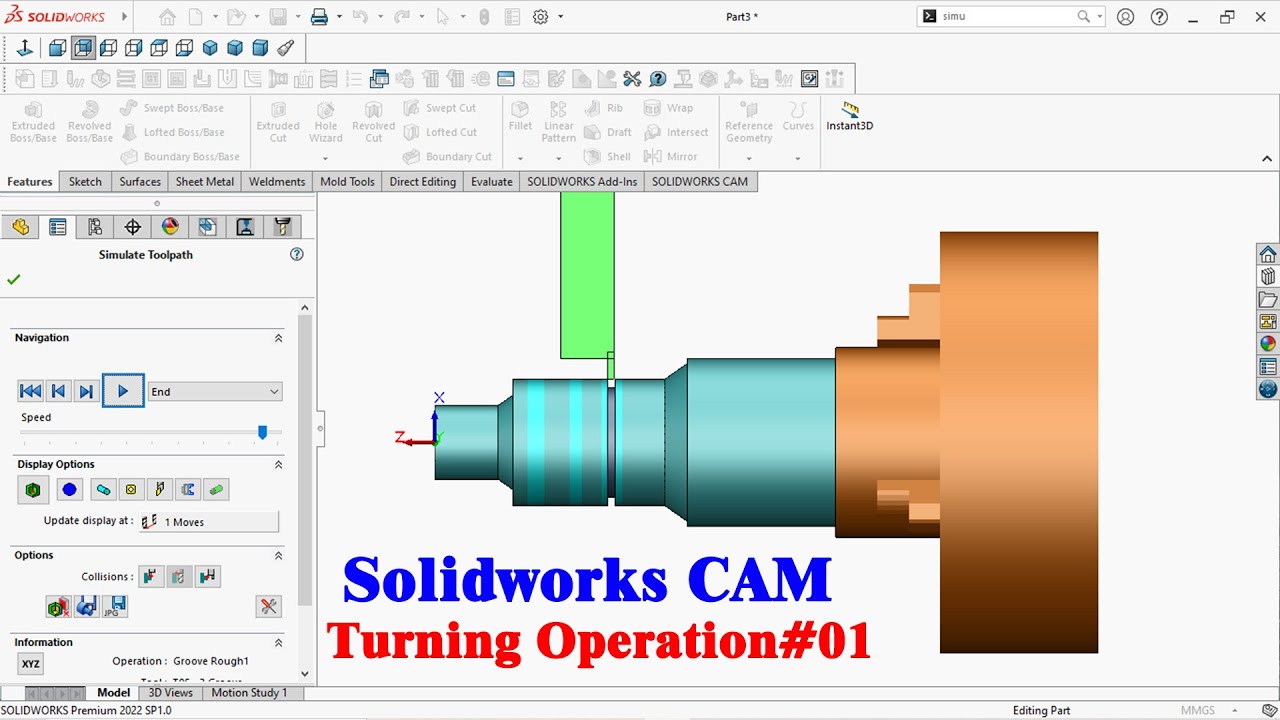
Task: Click the command search field containing simu
Action: click(1005, 16)
